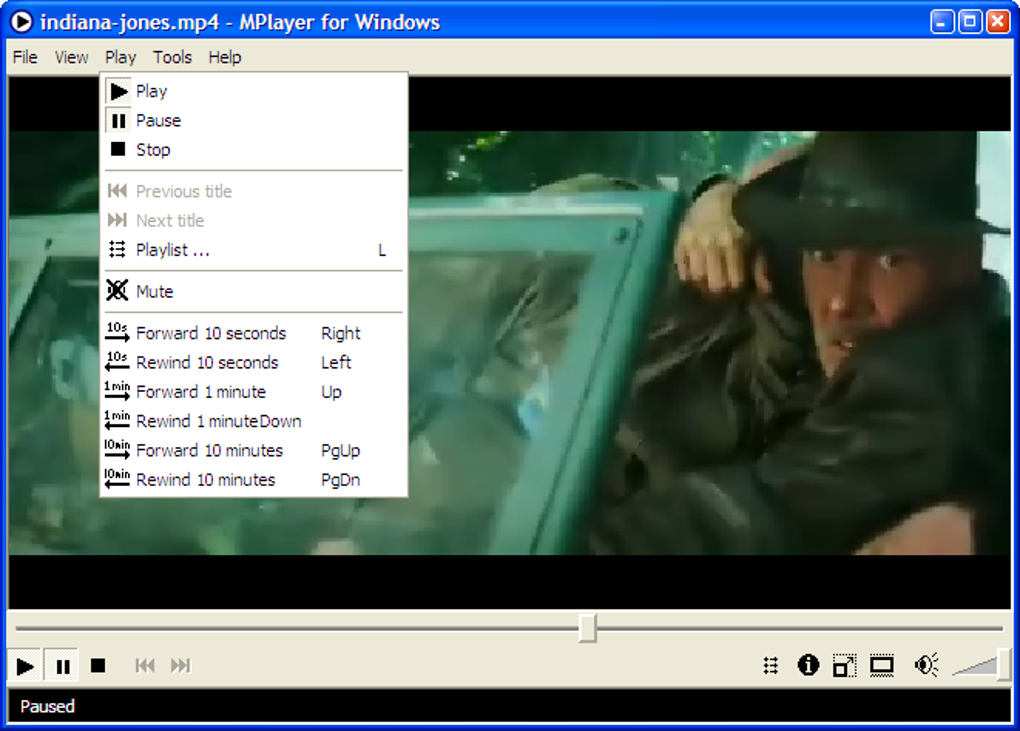Select Stop in the Play menu
Screen dimensions: 1020x731
254,150
